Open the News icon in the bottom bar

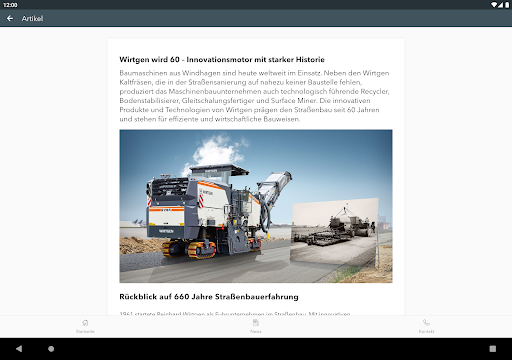coord(256,322)
